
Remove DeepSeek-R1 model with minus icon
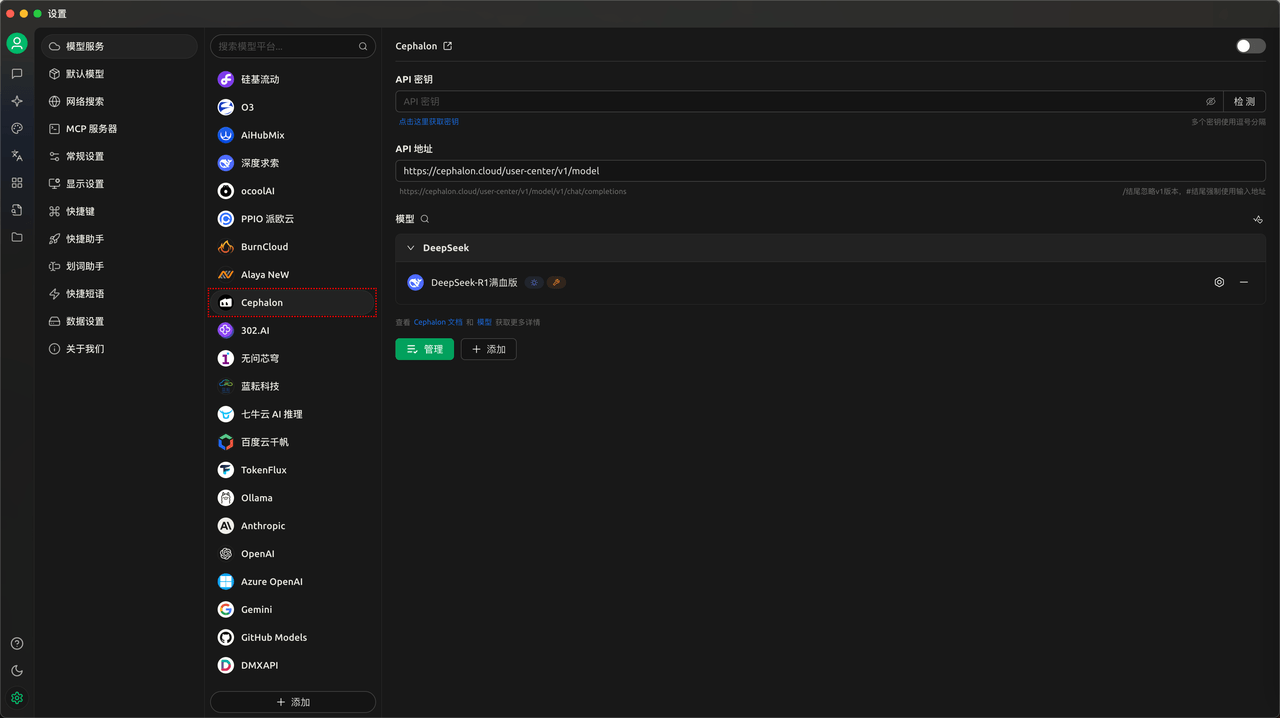tap(1244, 283)
